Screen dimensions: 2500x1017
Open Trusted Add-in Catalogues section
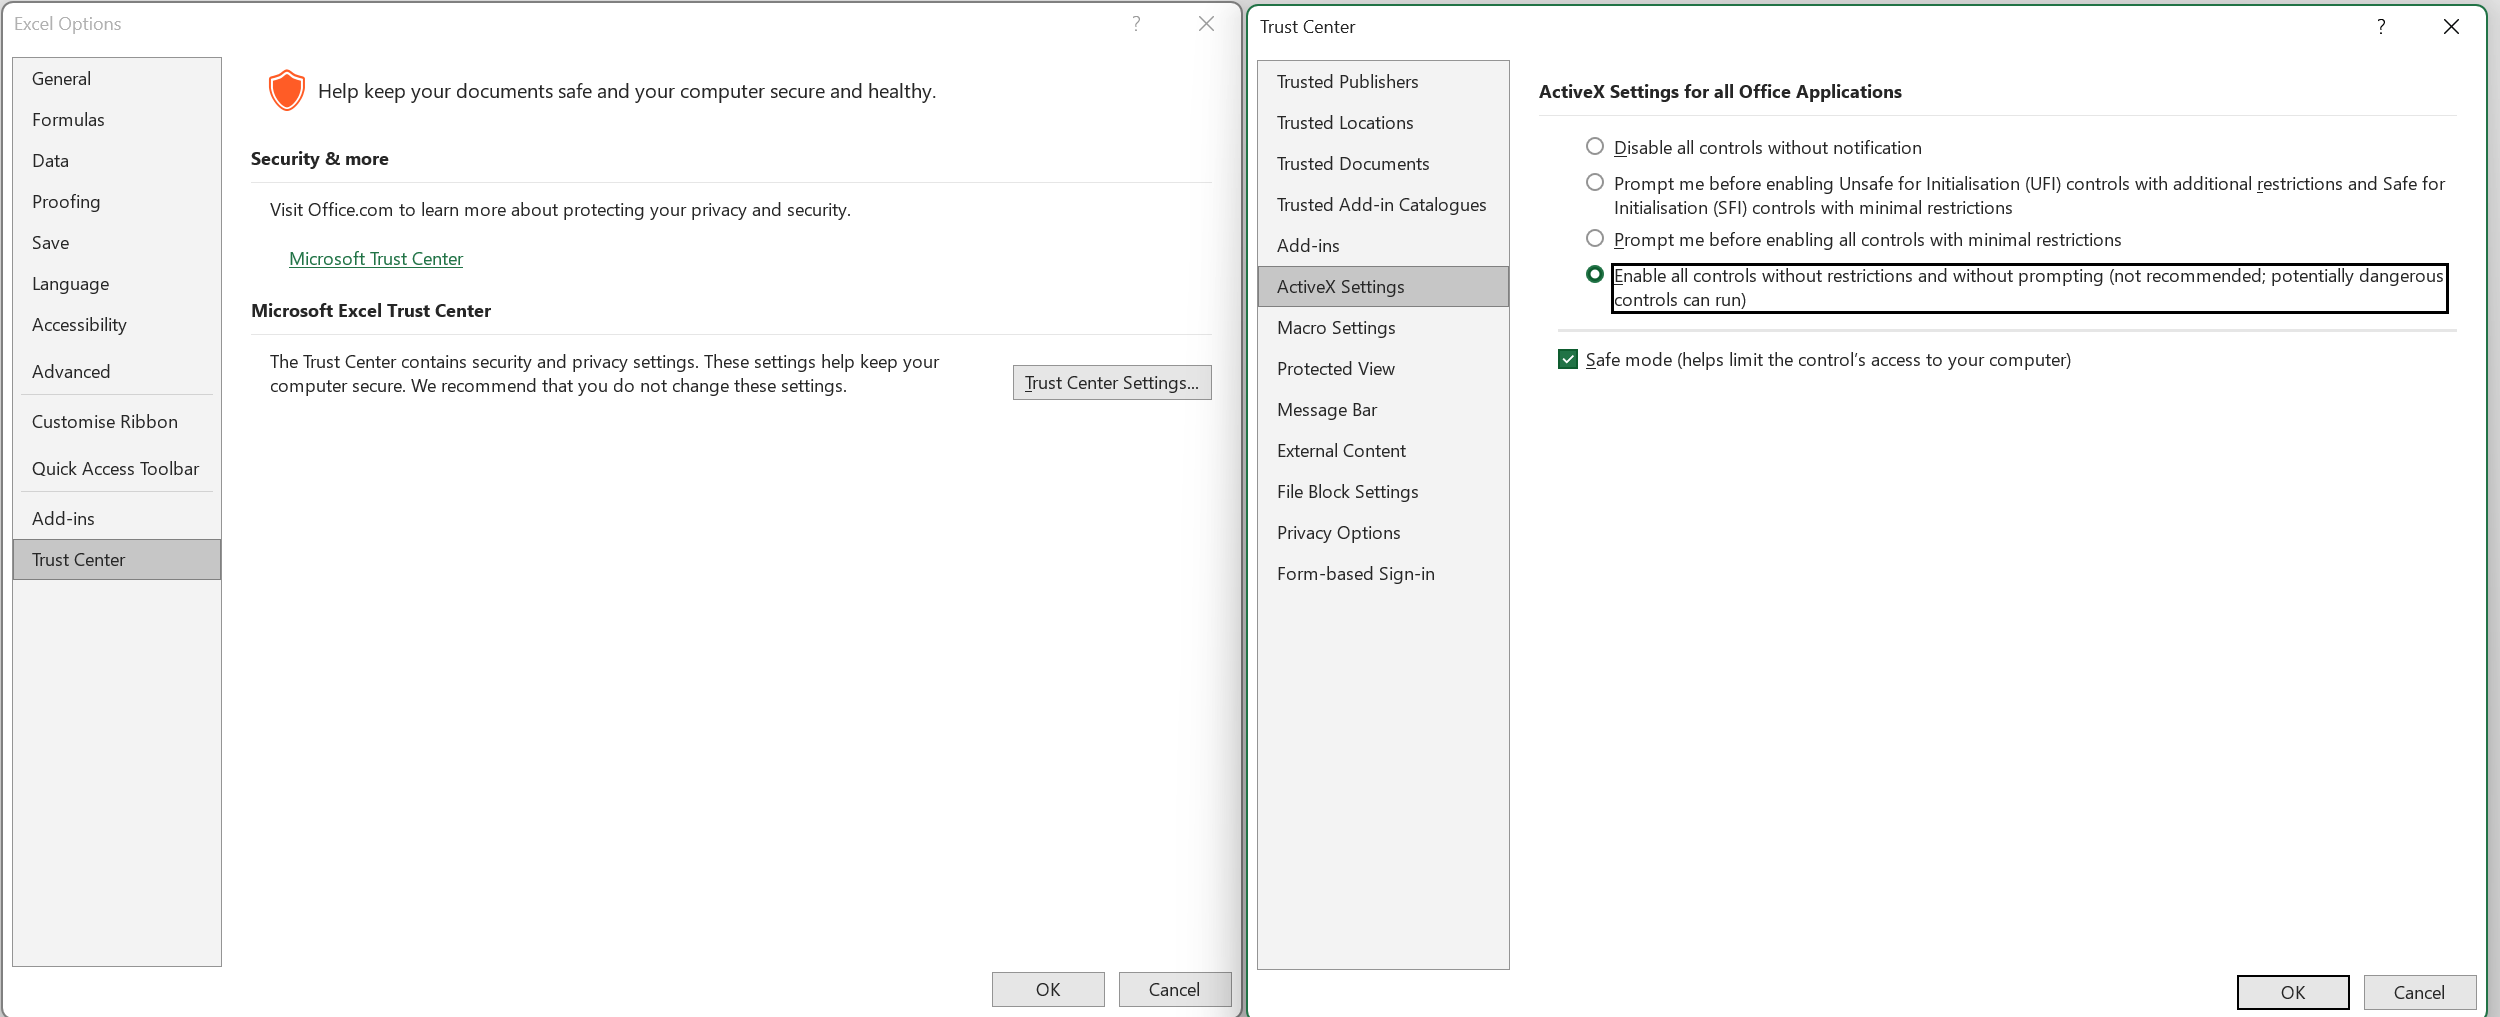click(1382, 205)
